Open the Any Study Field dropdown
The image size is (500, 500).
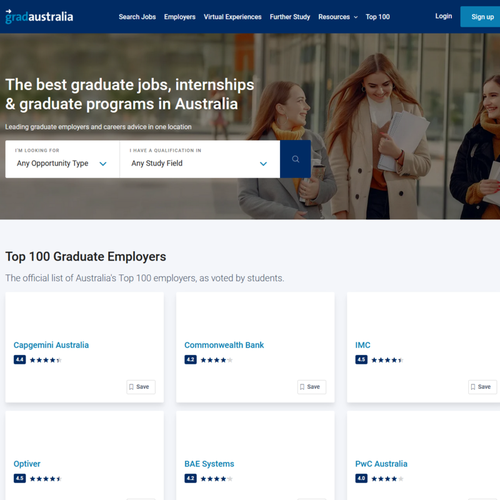coord(199,159)
